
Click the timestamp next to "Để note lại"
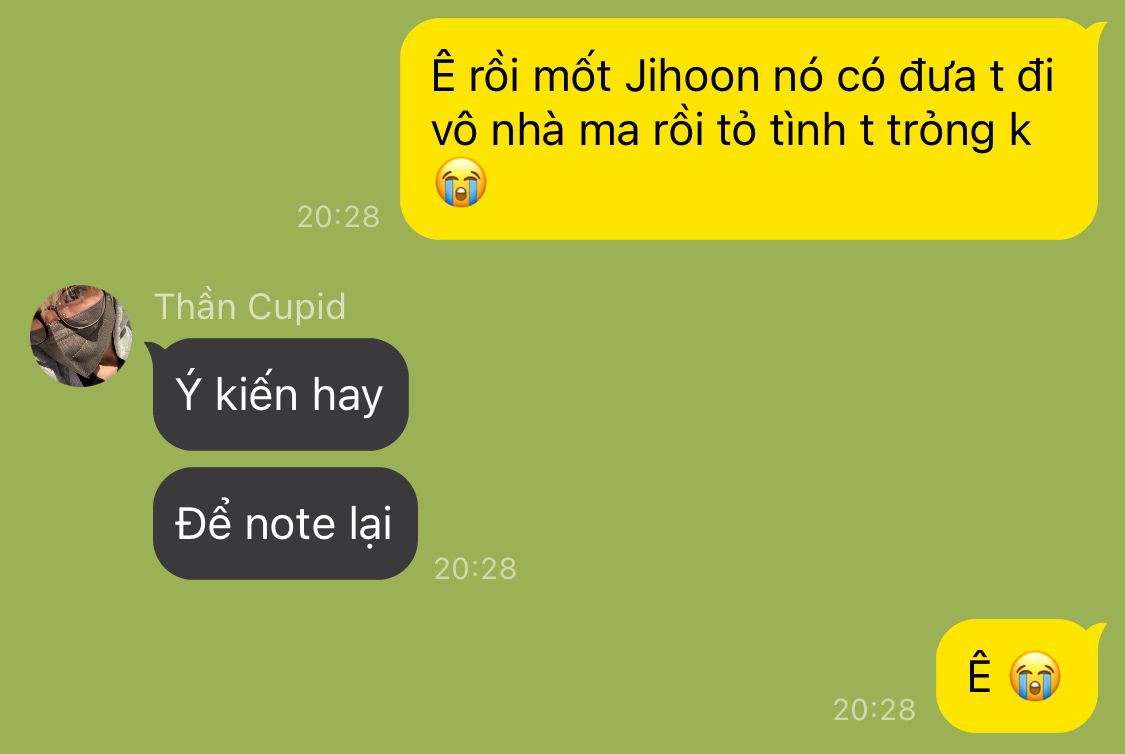click(475, 569)
